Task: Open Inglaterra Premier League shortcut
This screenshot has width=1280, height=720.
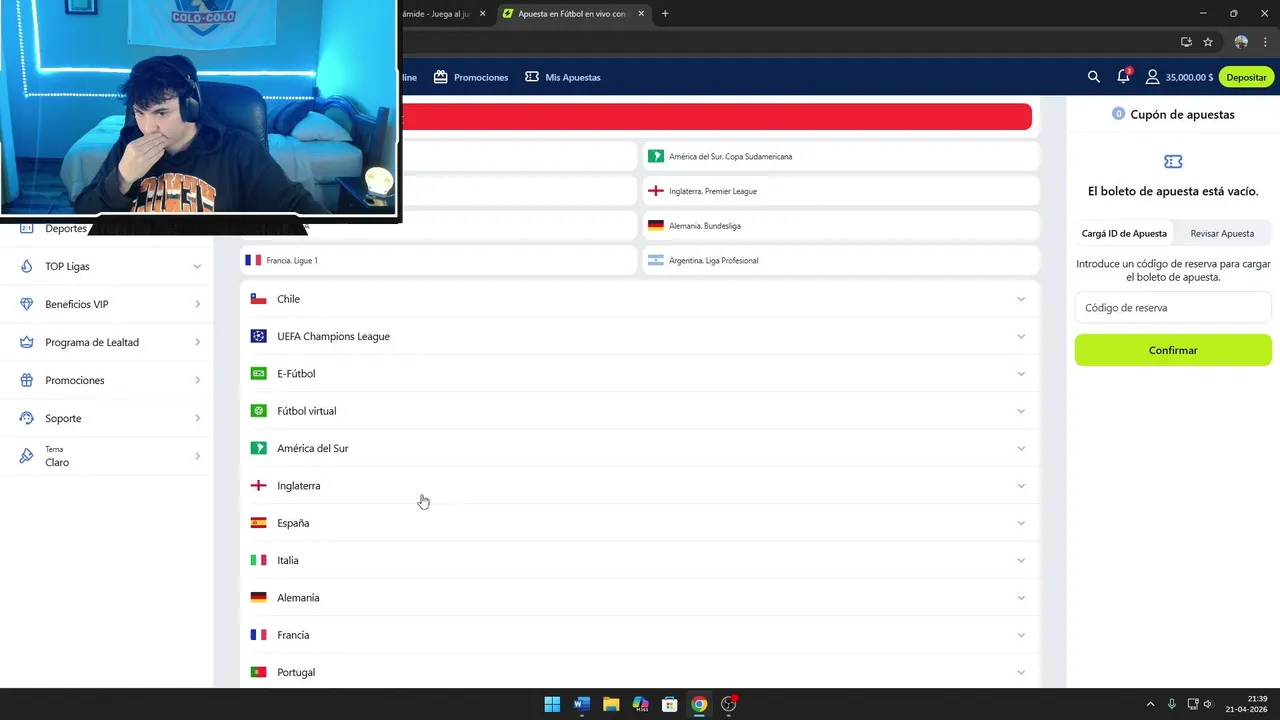Action: pos(841,191)
